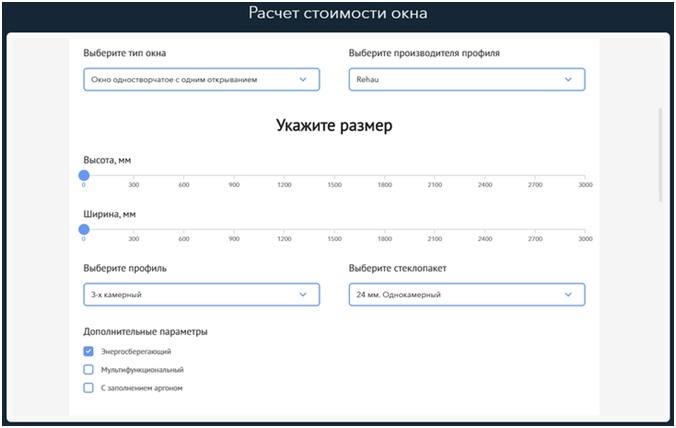Enable the Мультифункциональный checkbox
The width and height of the screenshot is (676, 428).
point(89,370)
